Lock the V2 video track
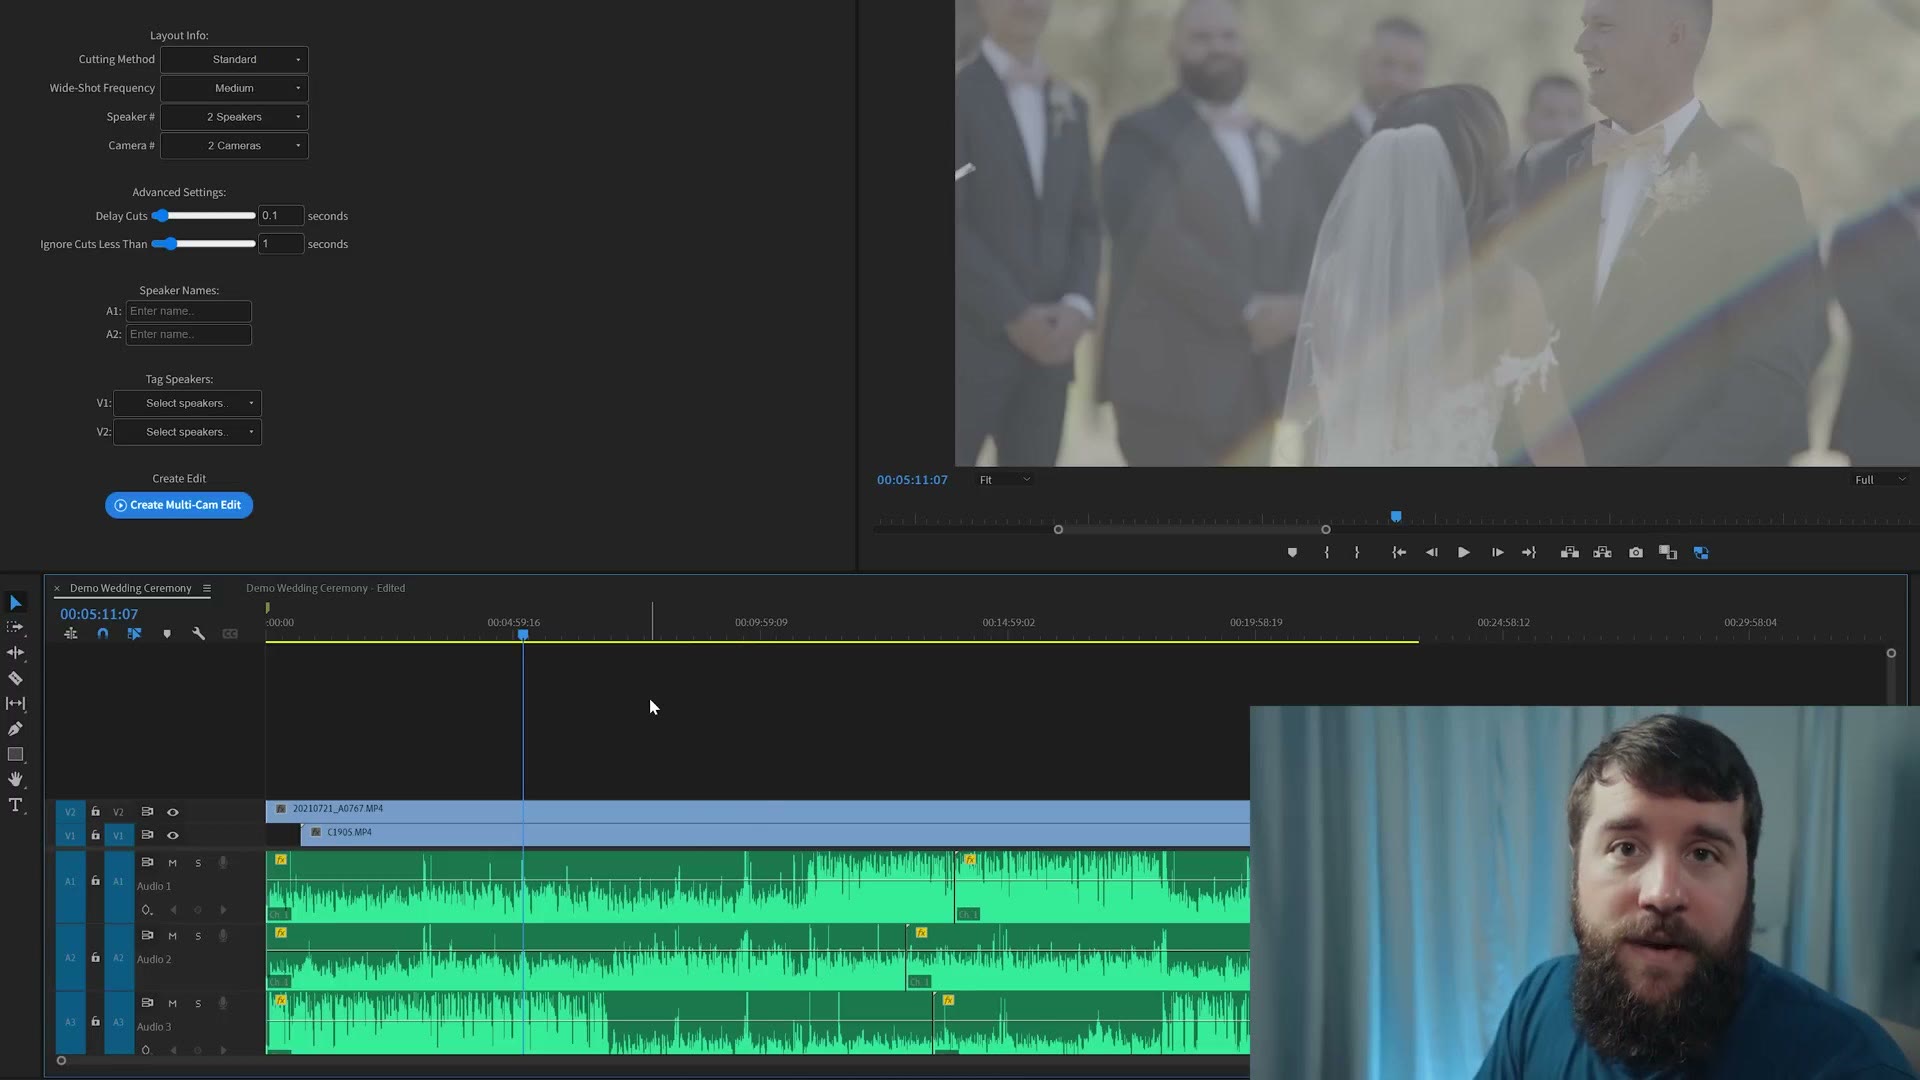Image resolution: width=1920 pixels, height=1080 pixels. (x=95, y=812)
